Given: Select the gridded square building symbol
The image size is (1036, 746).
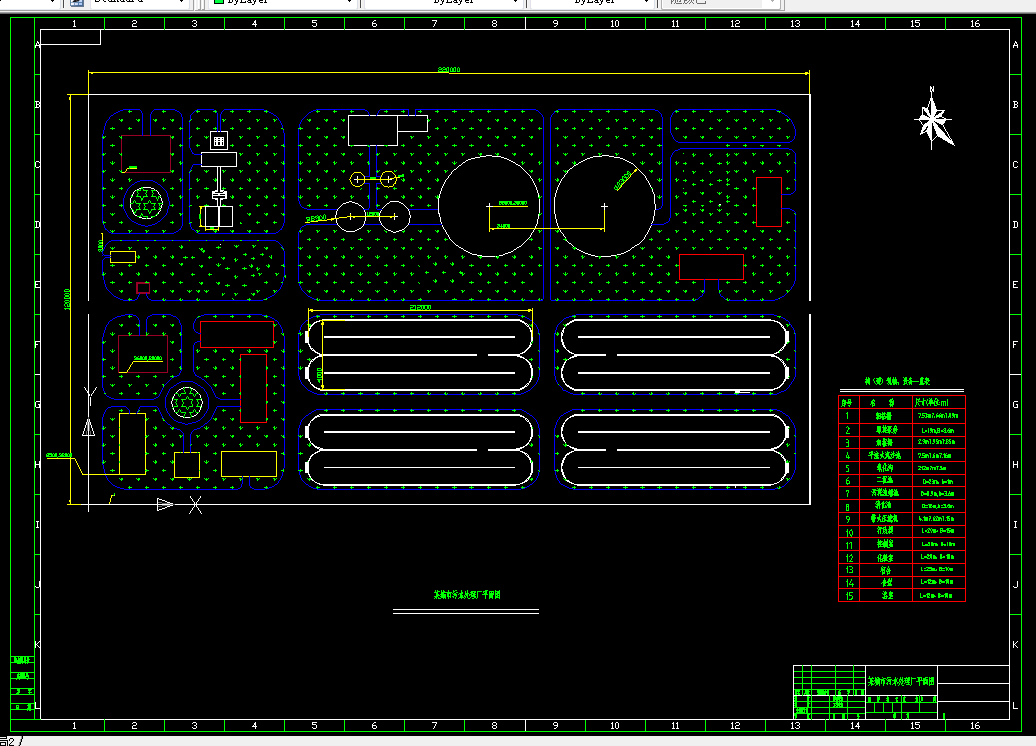Looking at the screenshot, I should 219,141.
